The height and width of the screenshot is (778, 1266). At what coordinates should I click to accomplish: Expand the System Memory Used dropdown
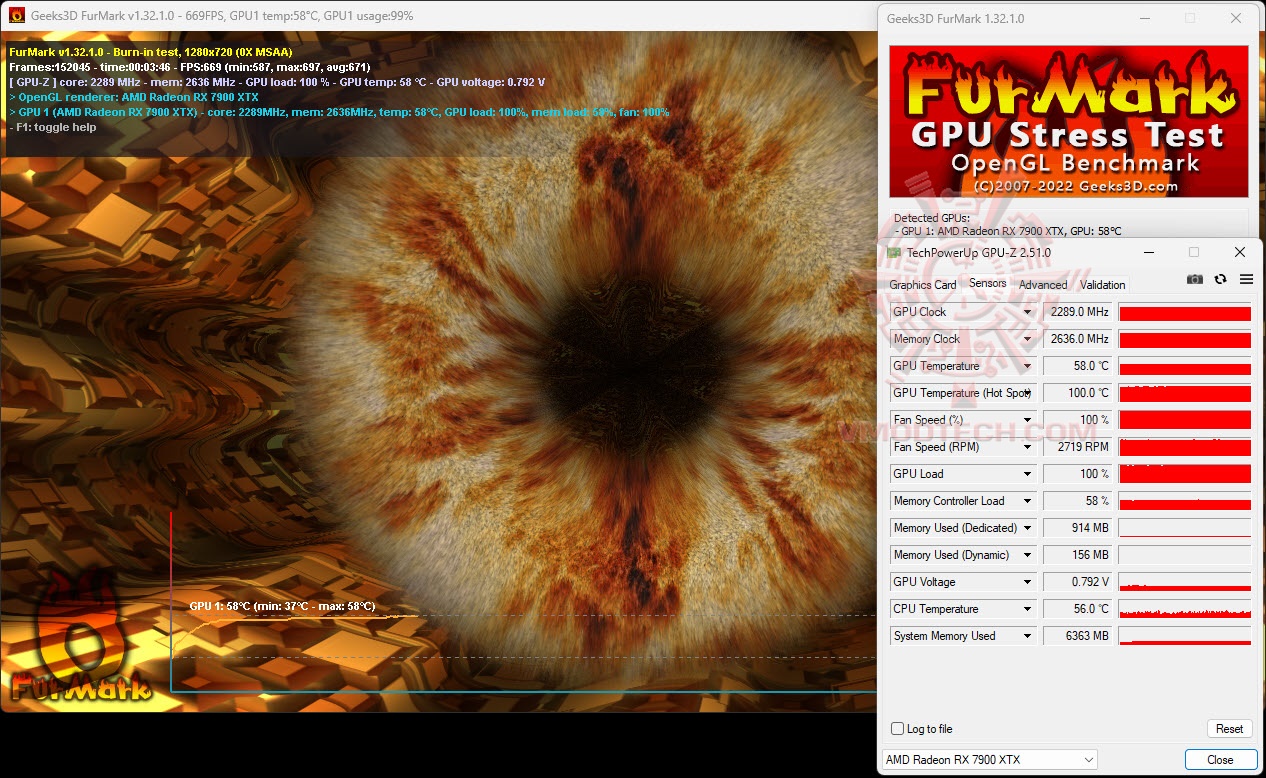[1027, 636]
